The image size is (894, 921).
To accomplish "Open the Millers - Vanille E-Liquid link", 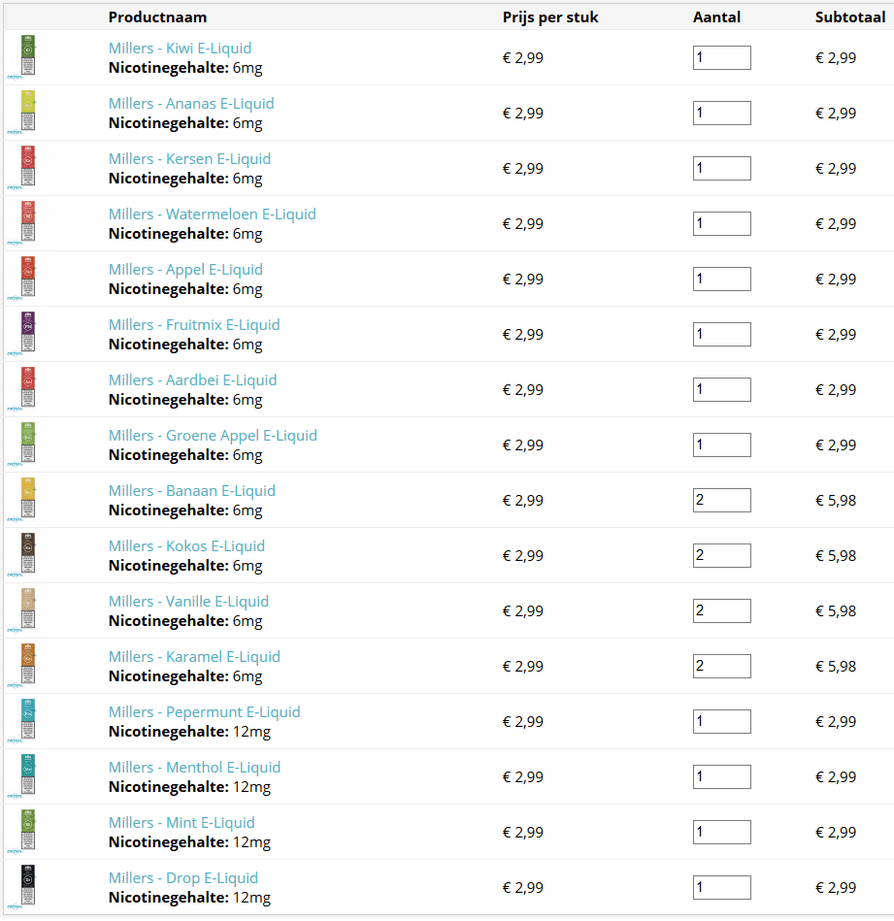I will click(x=188, y=601).
